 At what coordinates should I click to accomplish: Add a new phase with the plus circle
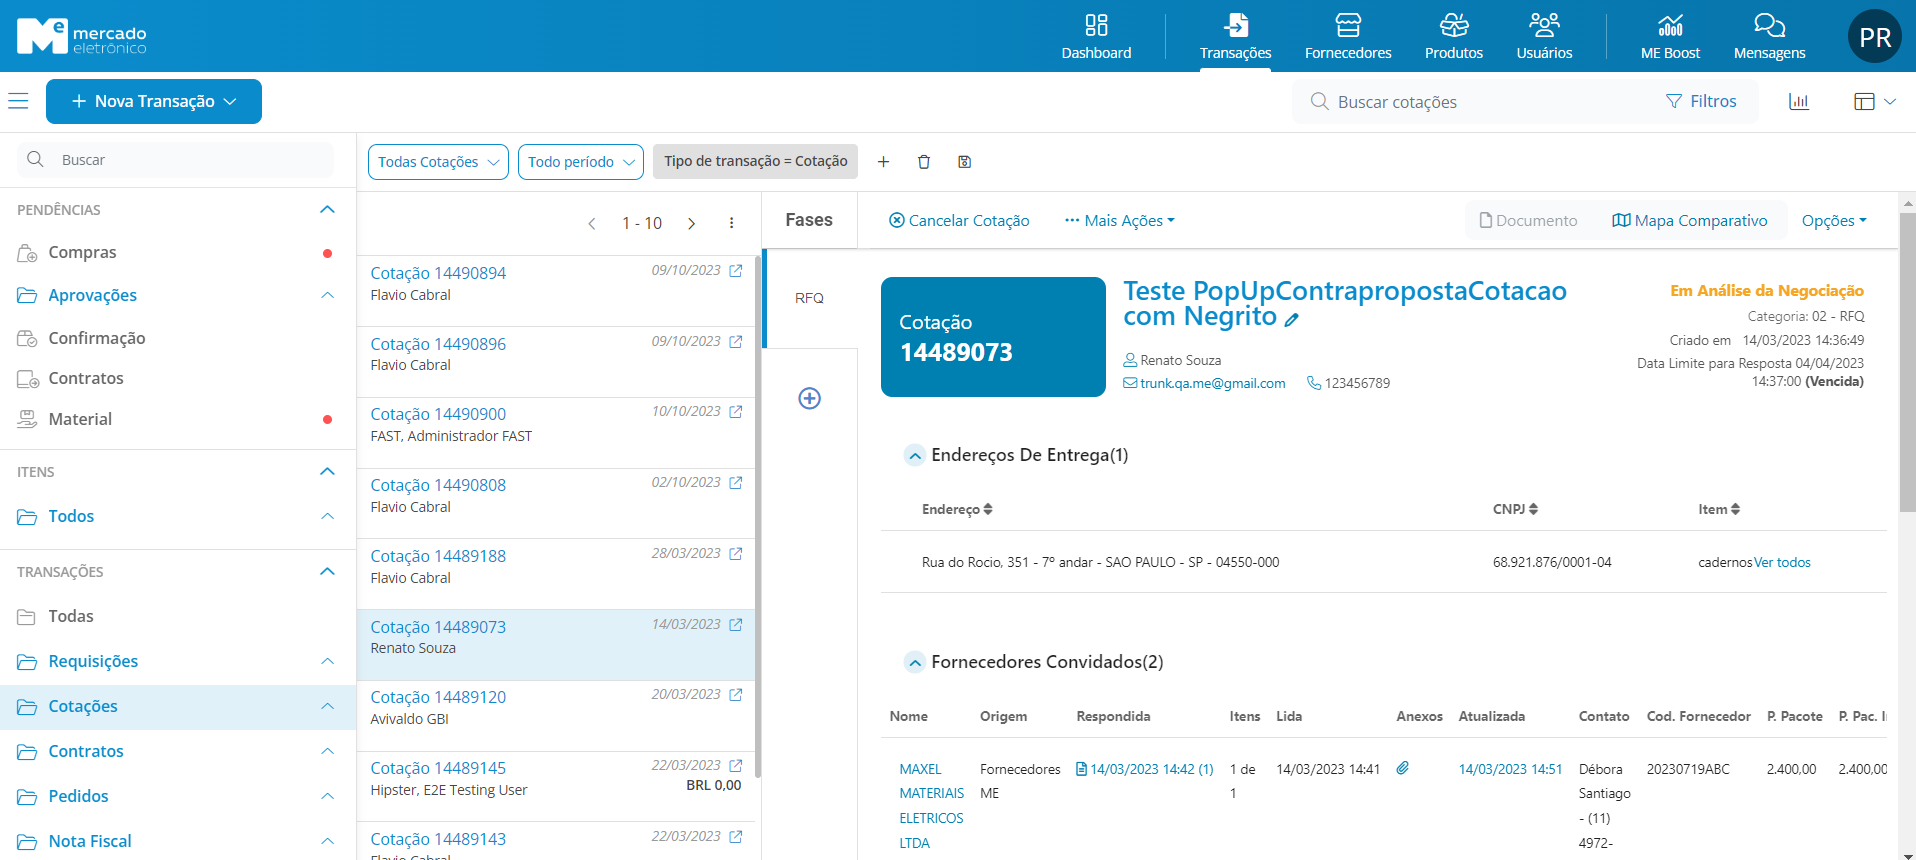click(810, 399)
